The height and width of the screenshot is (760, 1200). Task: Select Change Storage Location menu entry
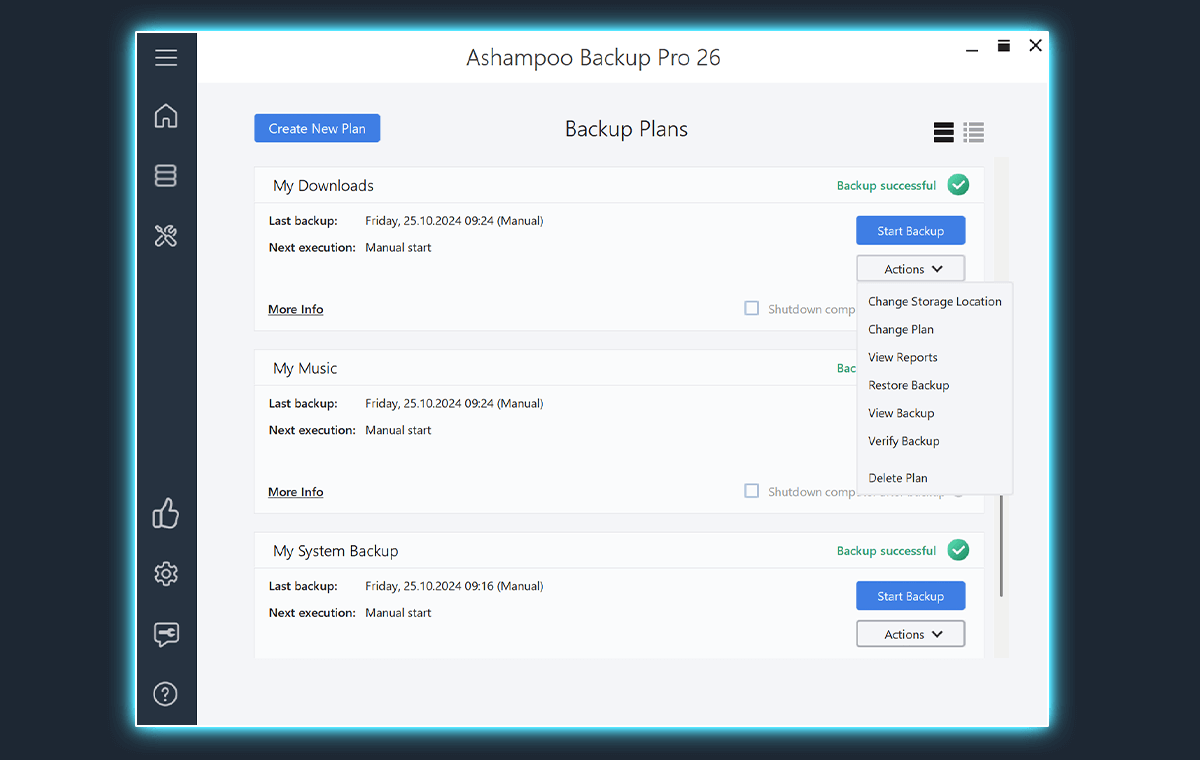pyautogui.click(x=934, y=301)
